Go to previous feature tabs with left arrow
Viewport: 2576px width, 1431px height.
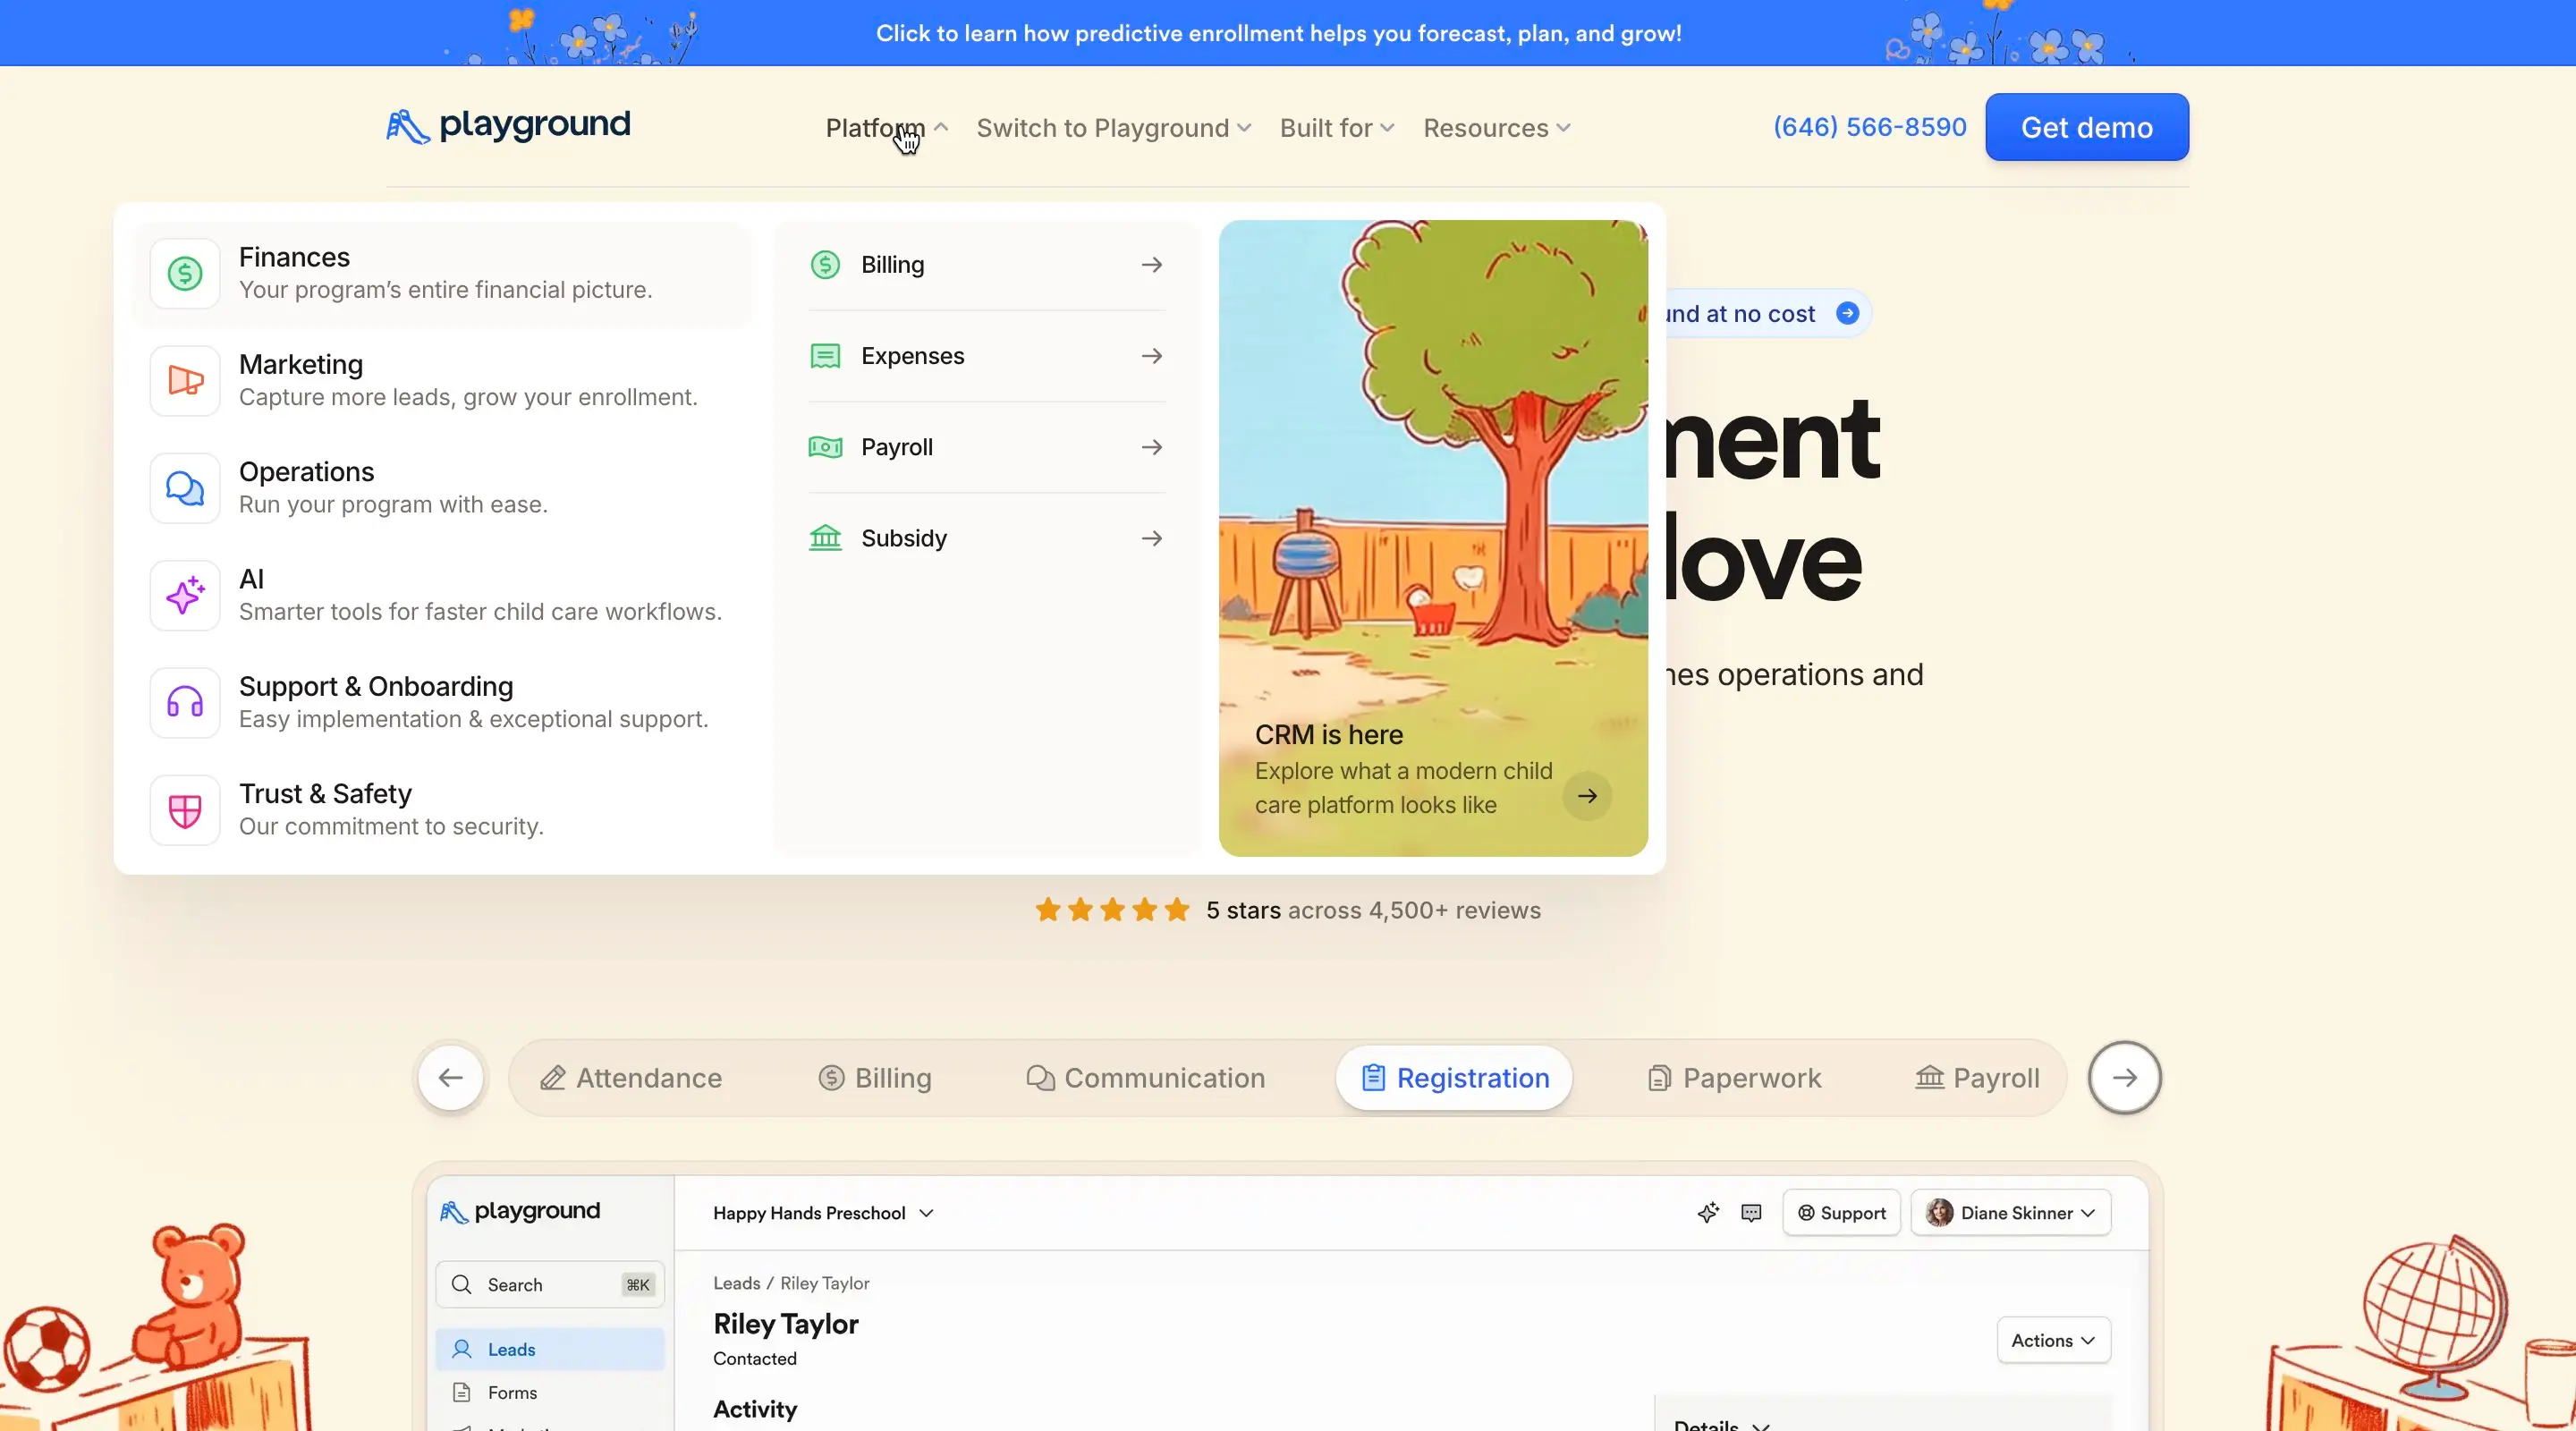coord(451,1078)
